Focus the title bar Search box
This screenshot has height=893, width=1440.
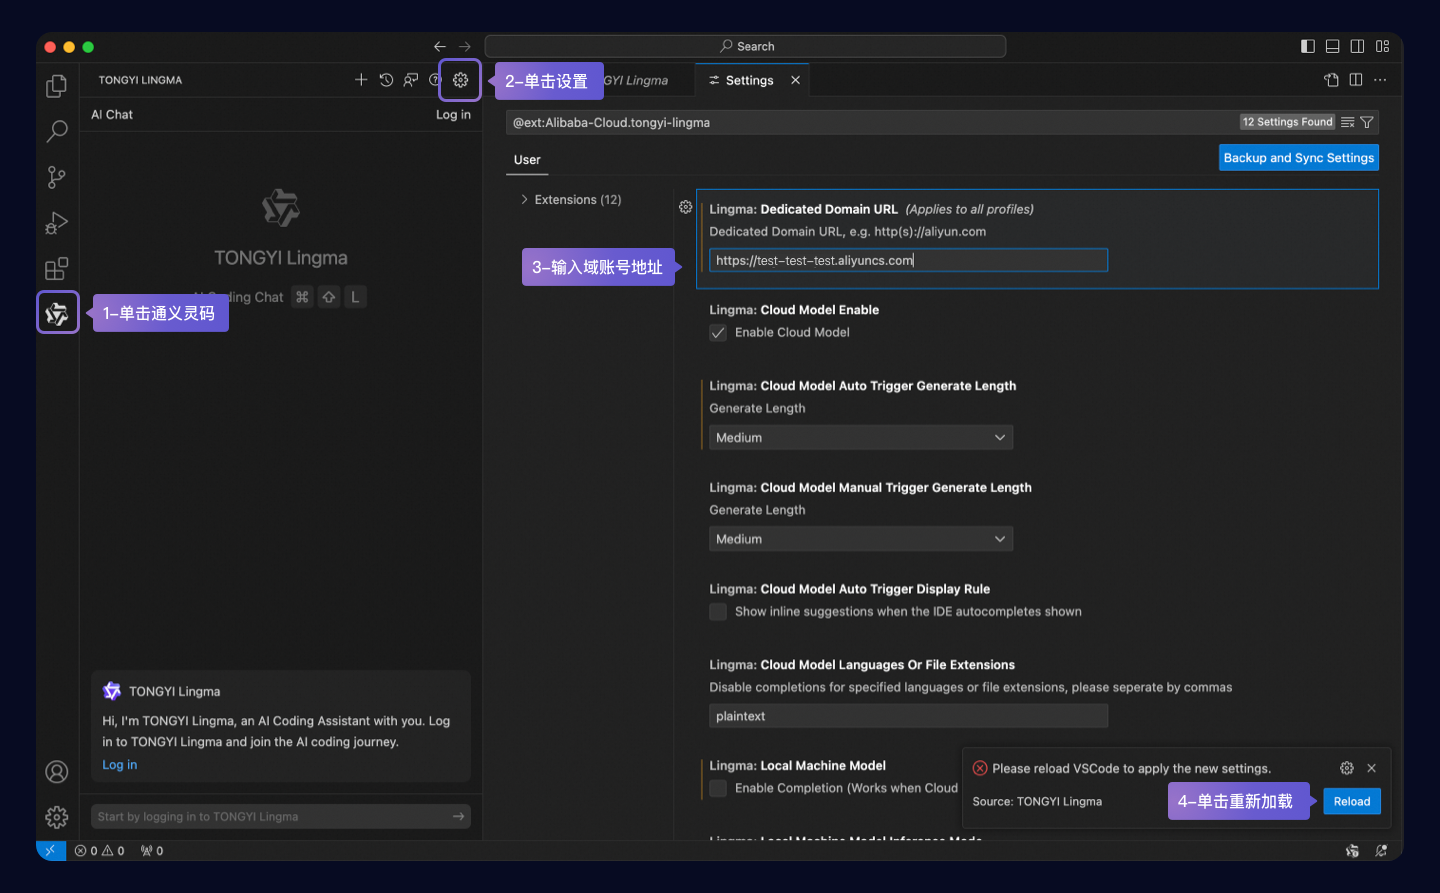click(745, 46)
